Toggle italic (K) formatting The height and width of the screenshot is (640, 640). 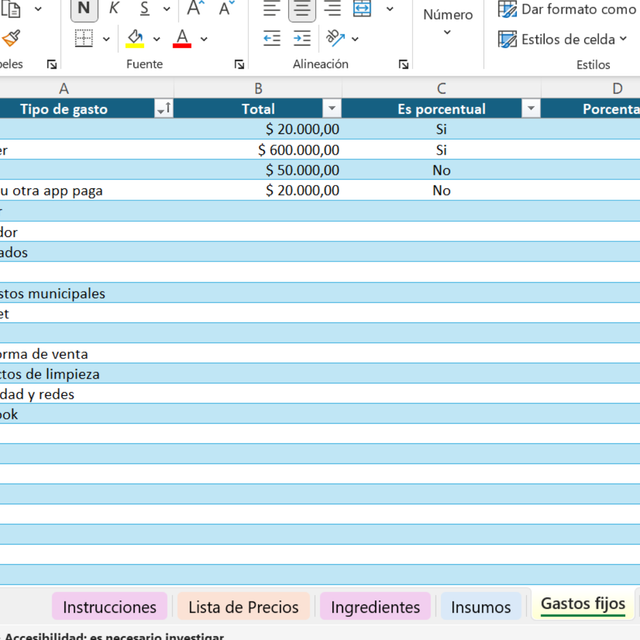click(114, 9)
